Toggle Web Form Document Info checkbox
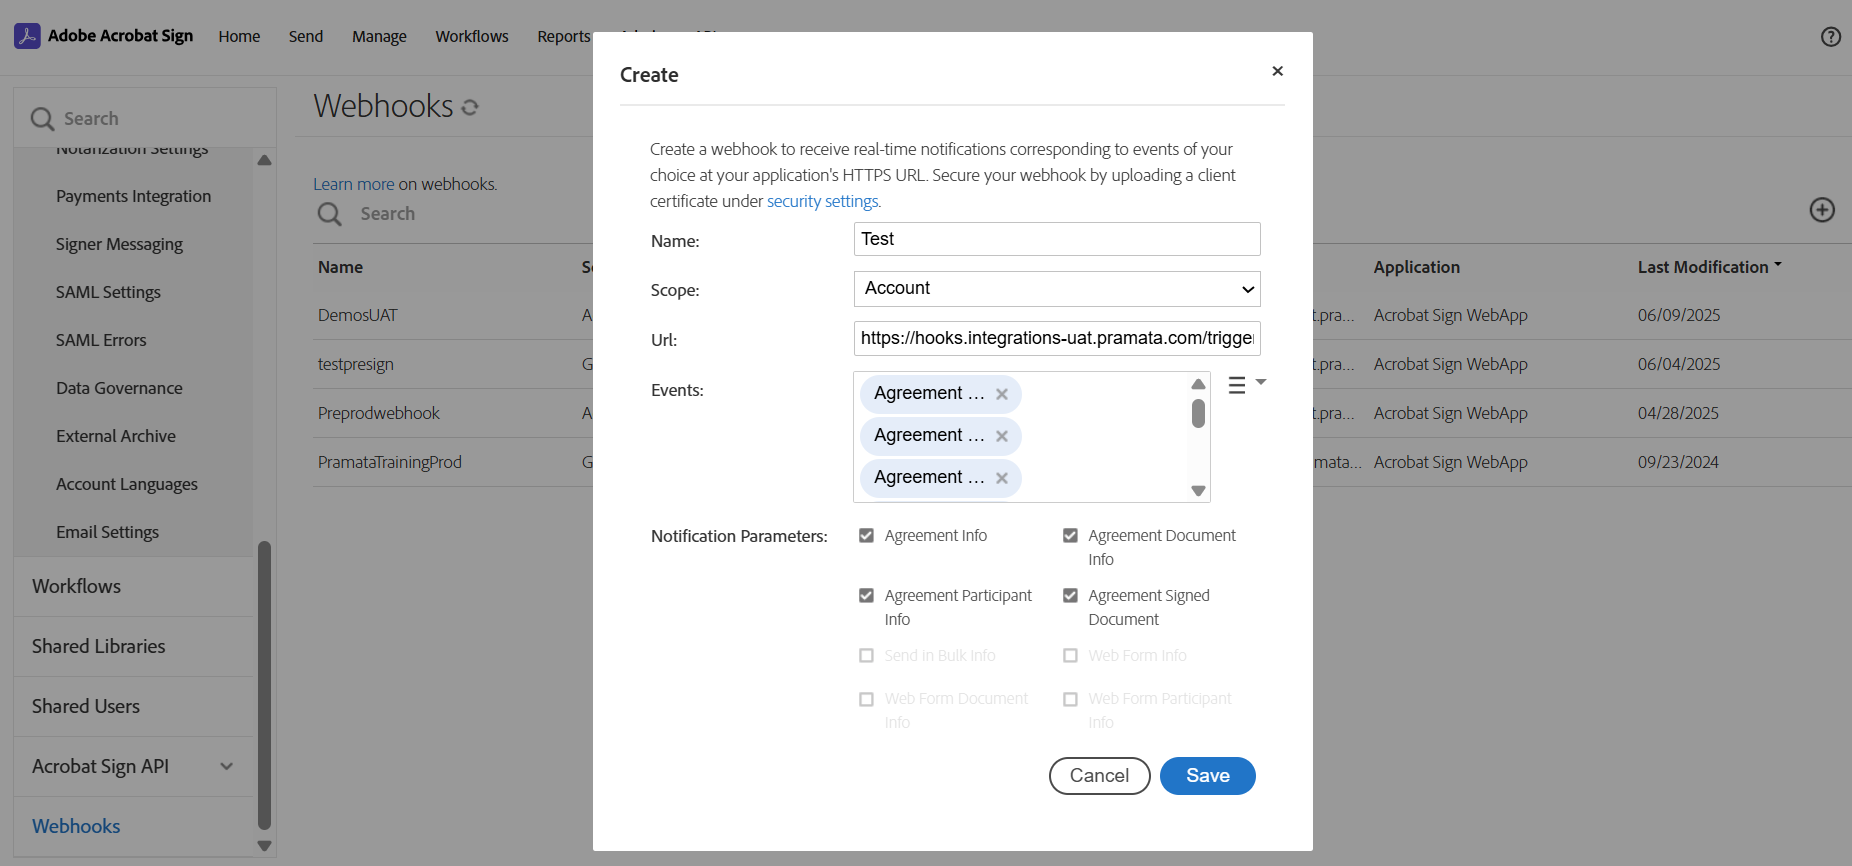Viewport: 1852px width, 866px height. pos(866,699)
